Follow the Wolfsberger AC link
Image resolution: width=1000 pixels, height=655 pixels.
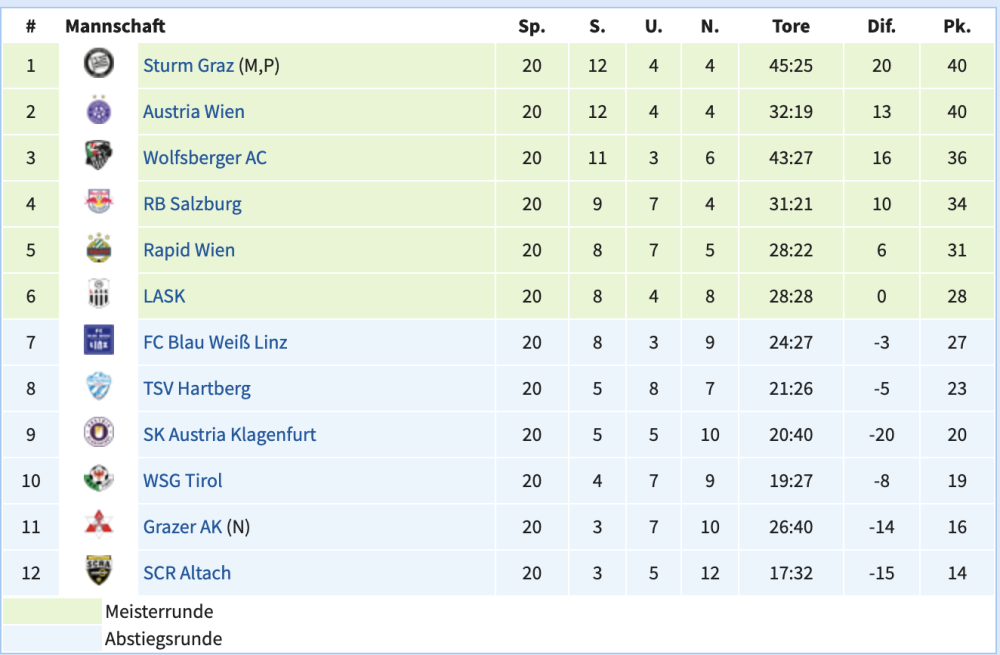point(204,158)
